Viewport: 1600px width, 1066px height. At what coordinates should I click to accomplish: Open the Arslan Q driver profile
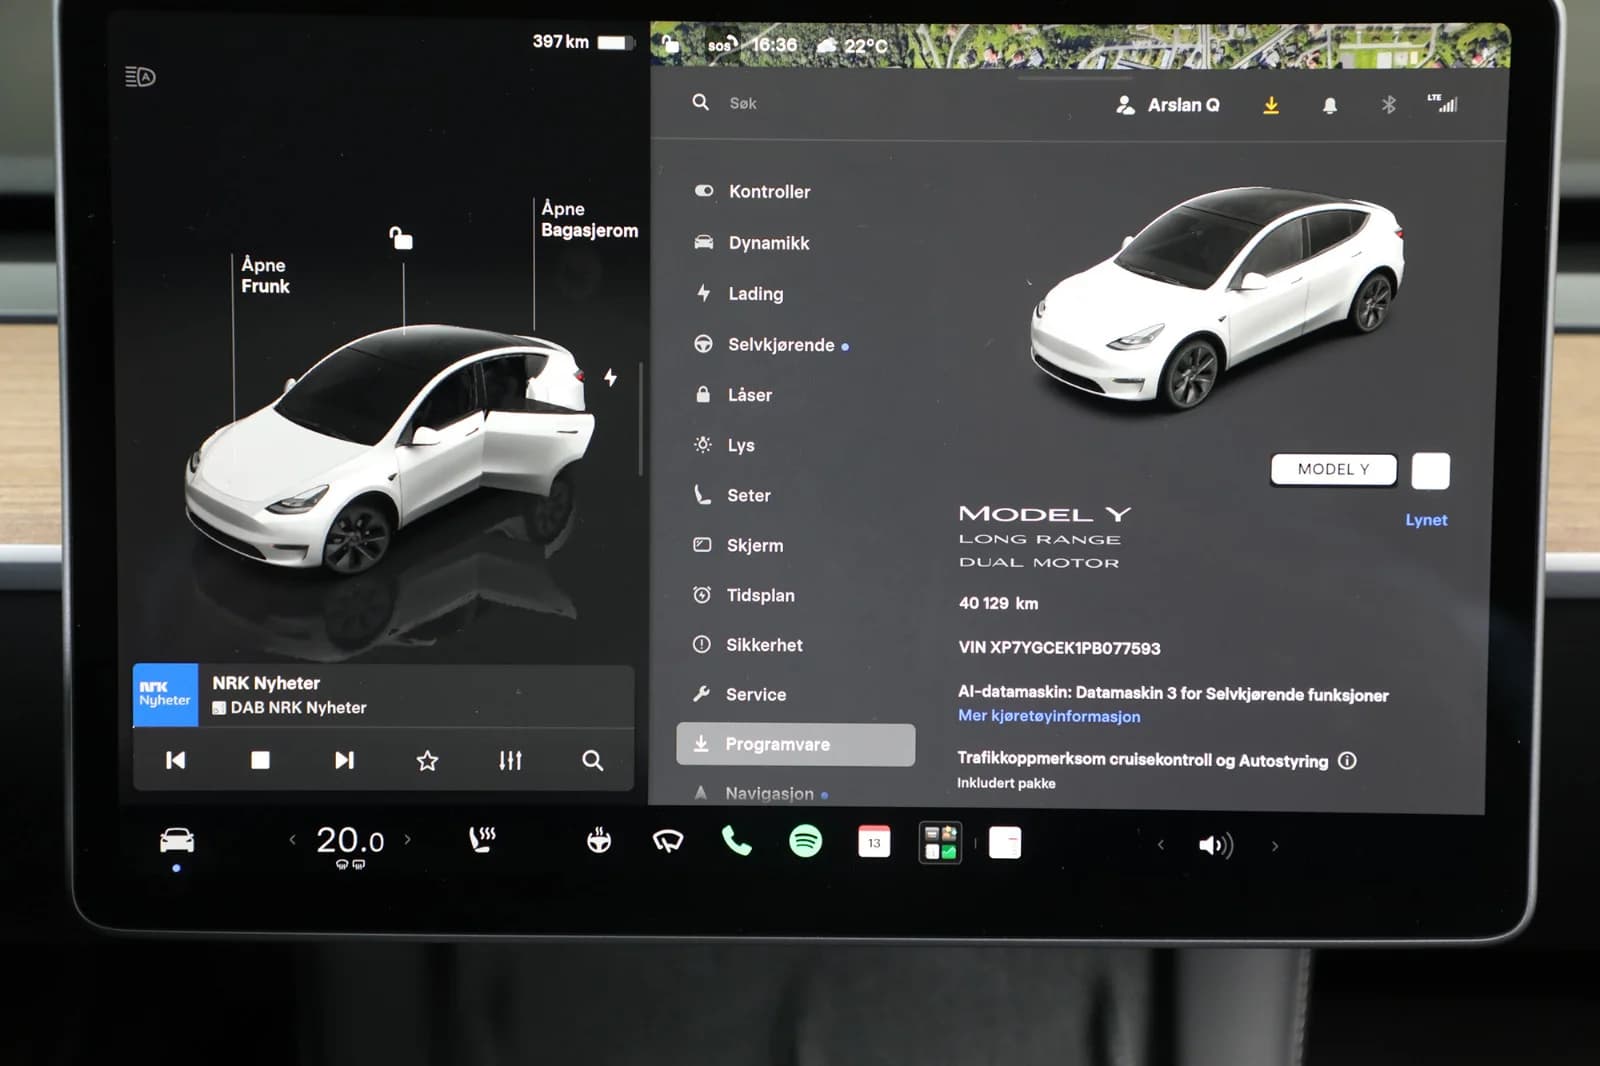tap(1168, 105)
